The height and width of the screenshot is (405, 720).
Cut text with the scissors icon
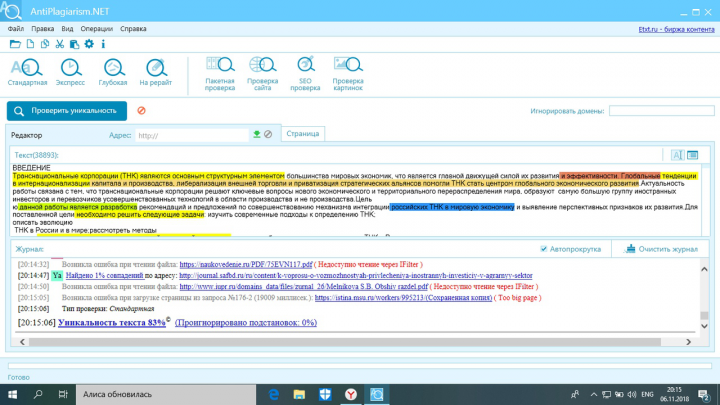[60, 44]
